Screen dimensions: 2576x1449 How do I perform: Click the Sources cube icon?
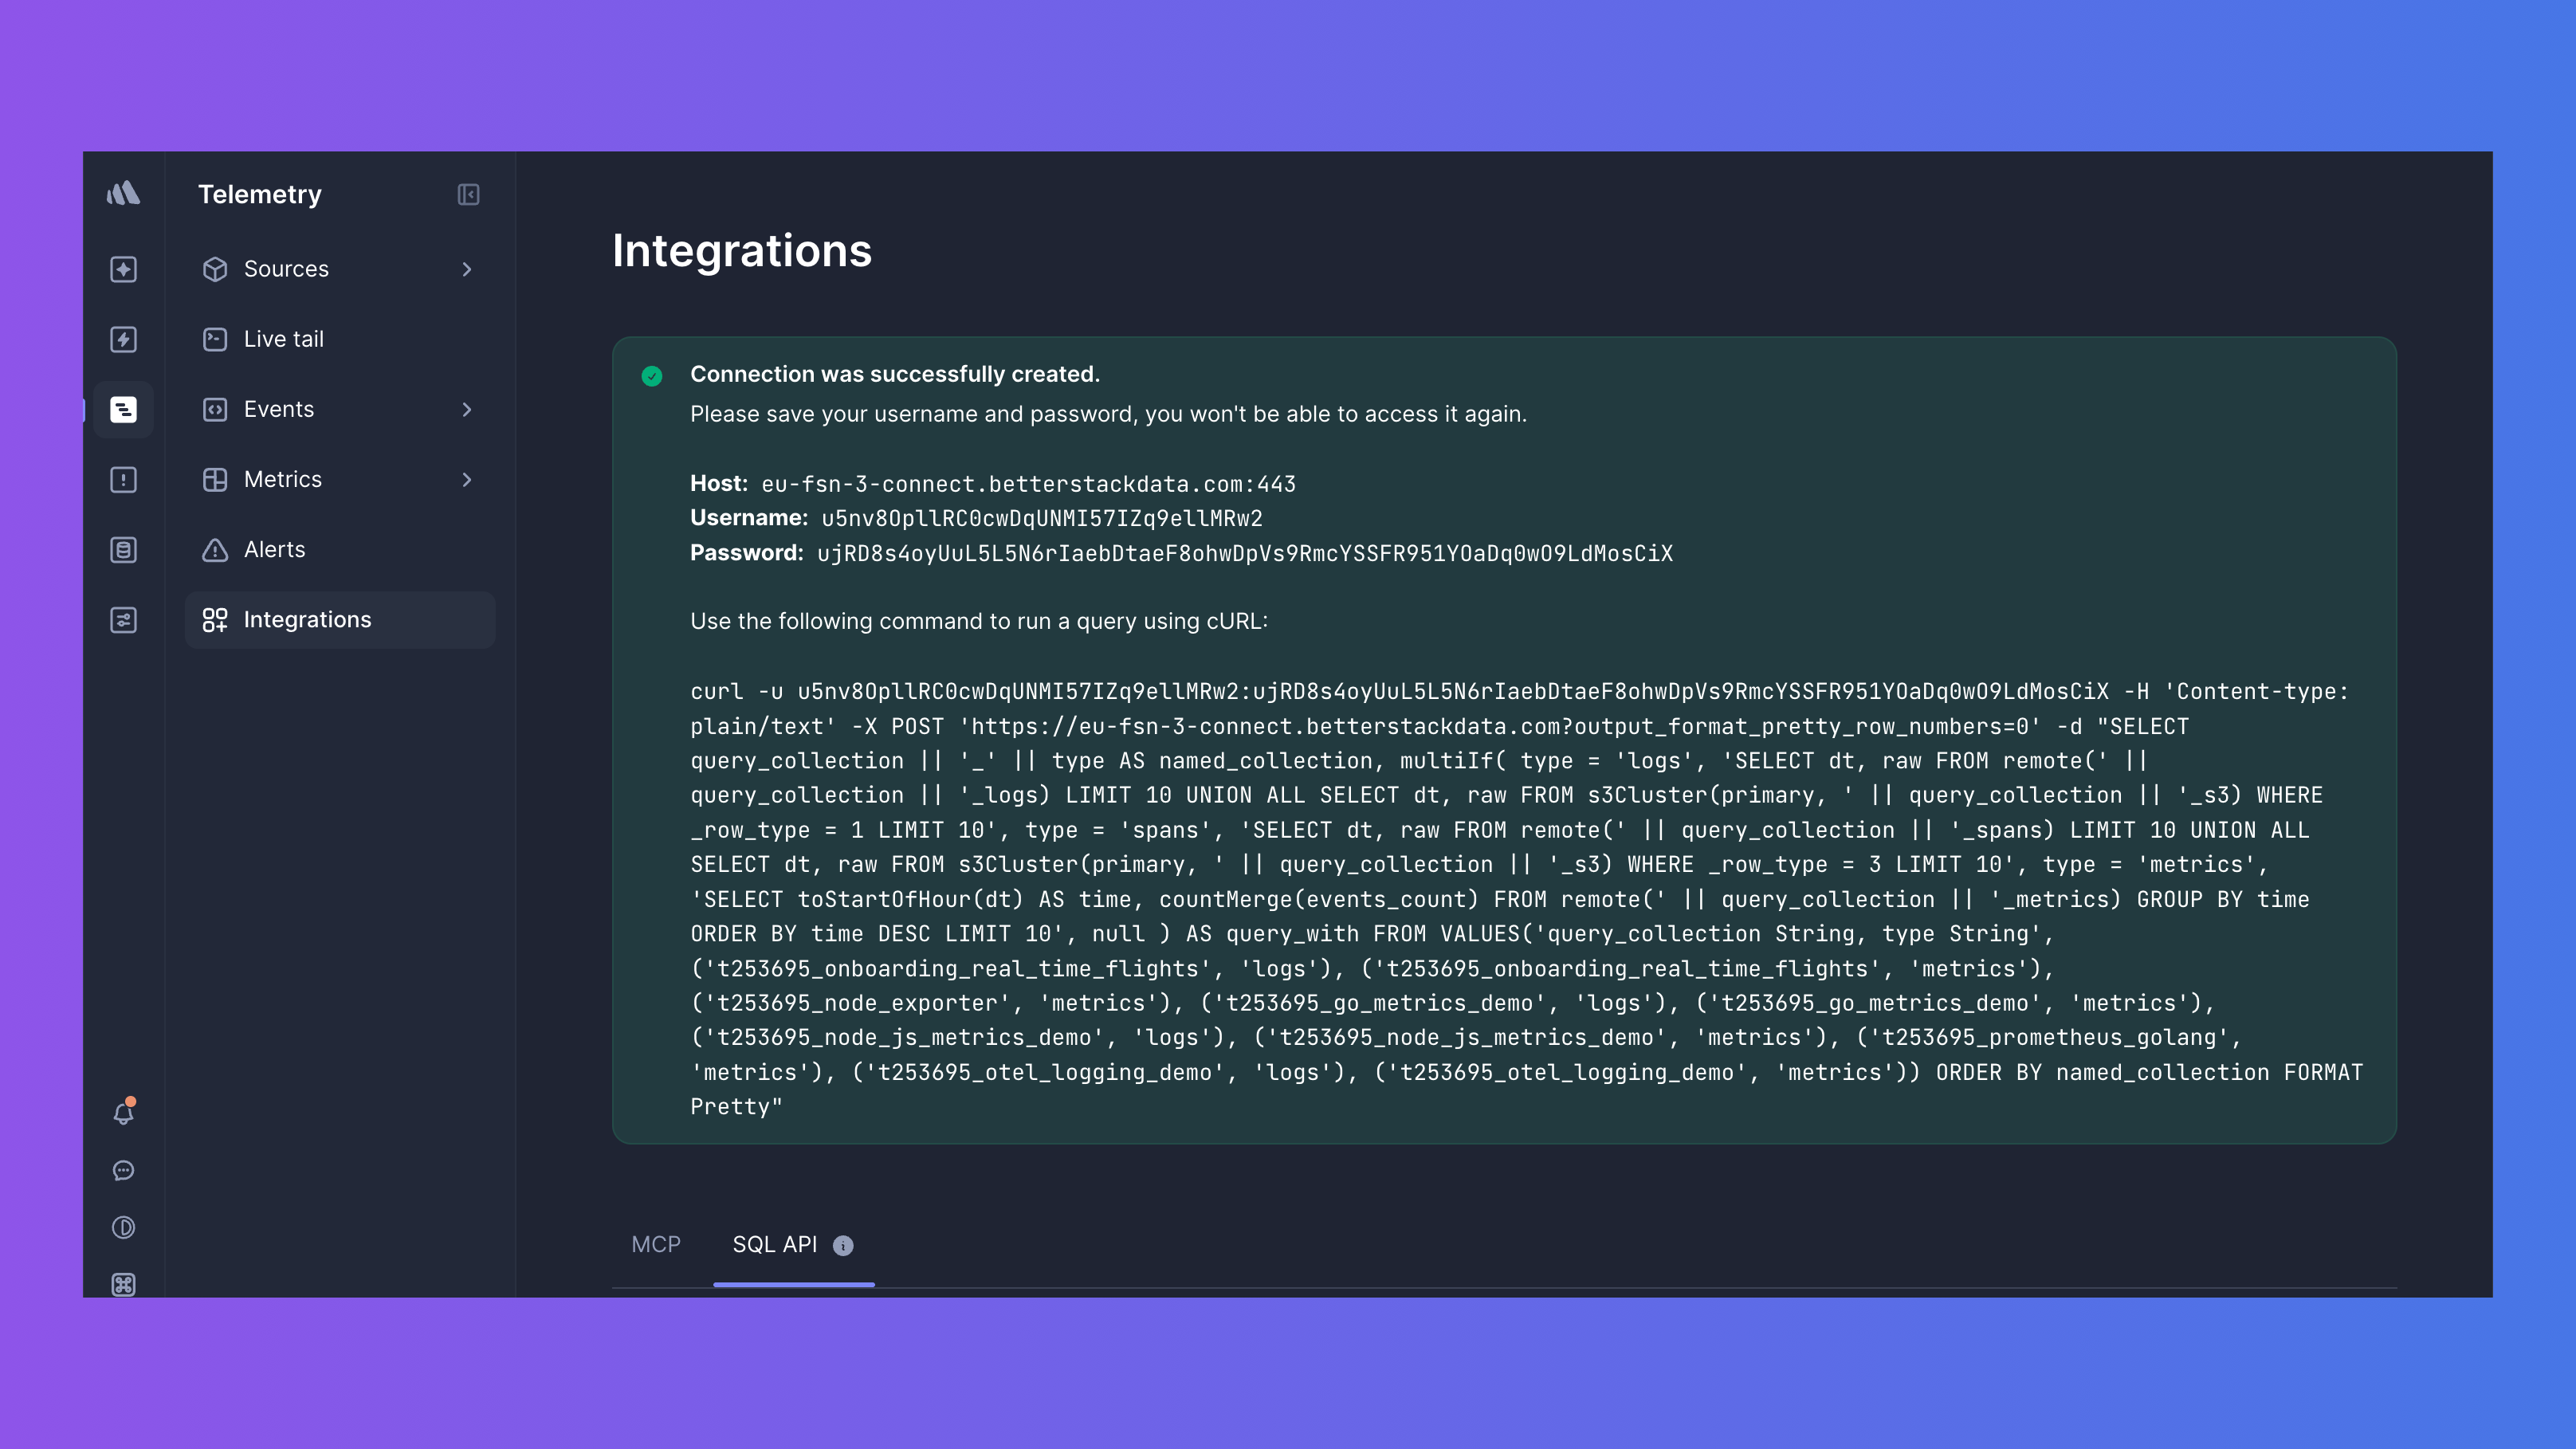pyautogui.click(x=215, y=269)
